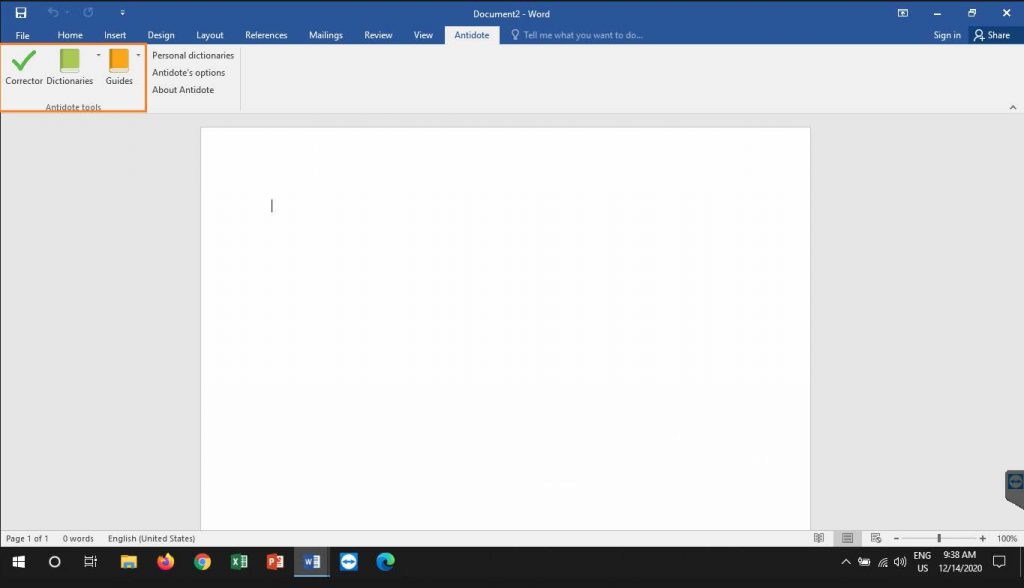Screen dimensions: 1024x588
Task: Expand the Guides dropdown arrow
Action: 138,55
